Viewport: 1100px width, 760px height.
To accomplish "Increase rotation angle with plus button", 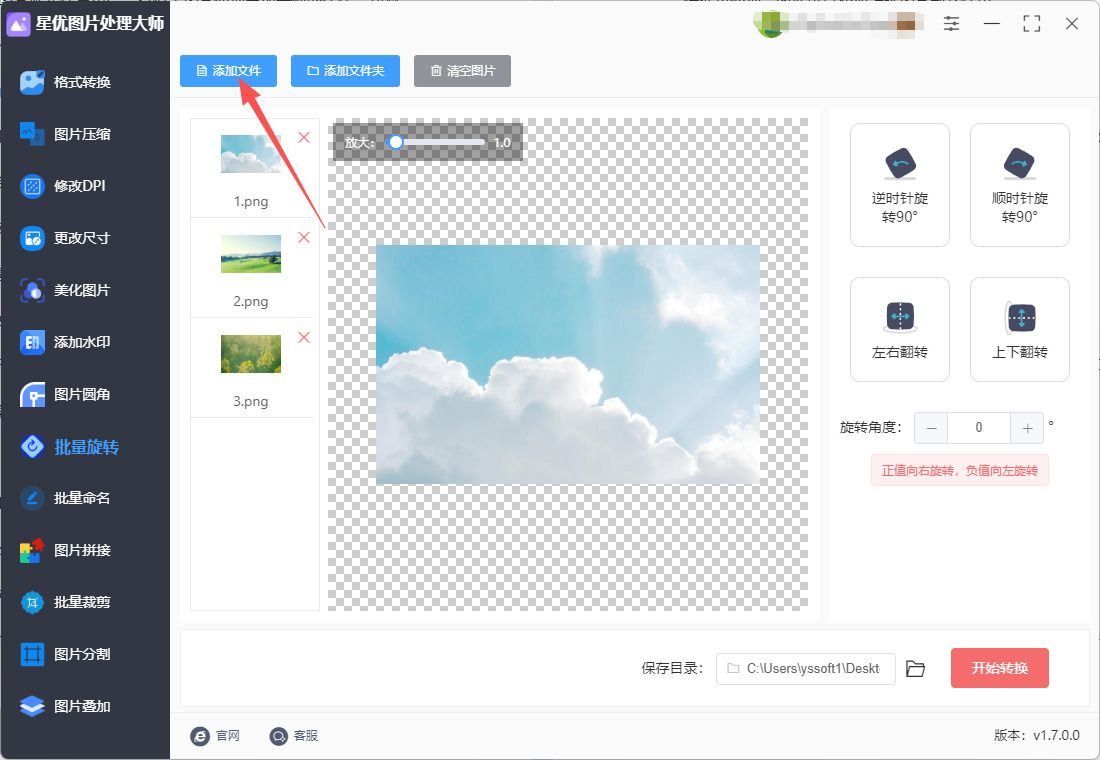I will point(1027,428).
